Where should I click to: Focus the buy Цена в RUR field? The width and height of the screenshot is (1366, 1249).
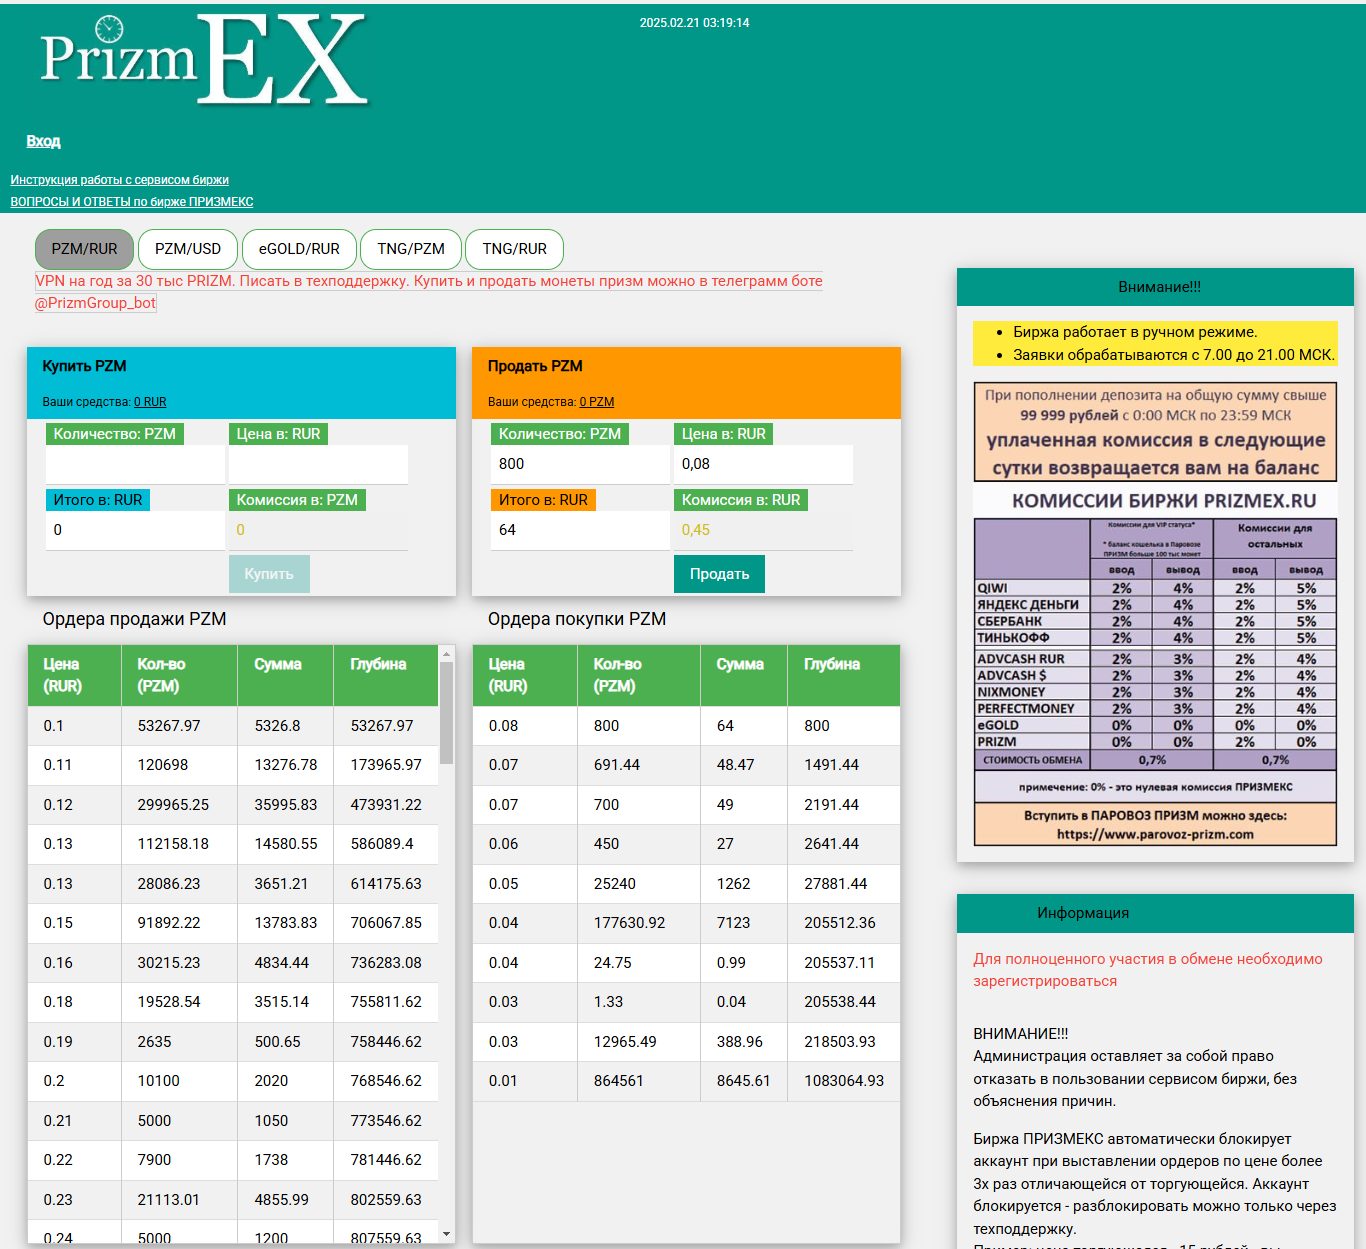pos(318,464)
